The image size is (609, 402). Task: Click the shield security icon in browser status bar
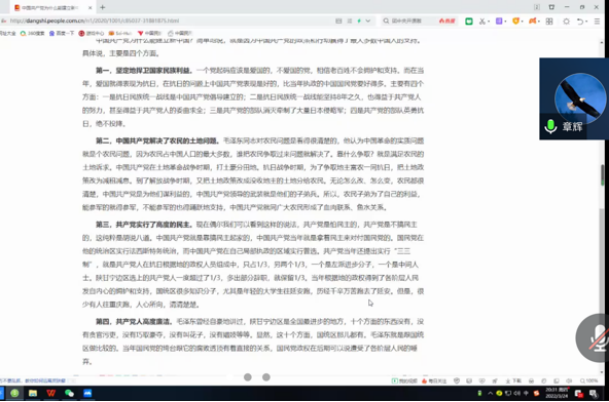click(457, 381)
